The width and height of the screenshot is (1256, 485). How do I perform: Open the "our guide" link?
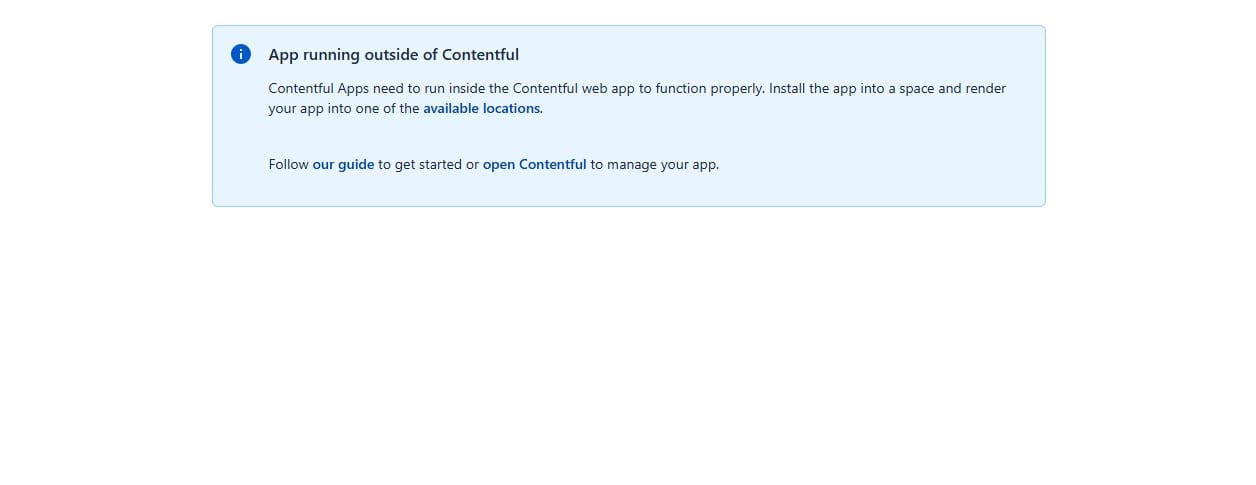pyautogui.click(x=343, y=164)
